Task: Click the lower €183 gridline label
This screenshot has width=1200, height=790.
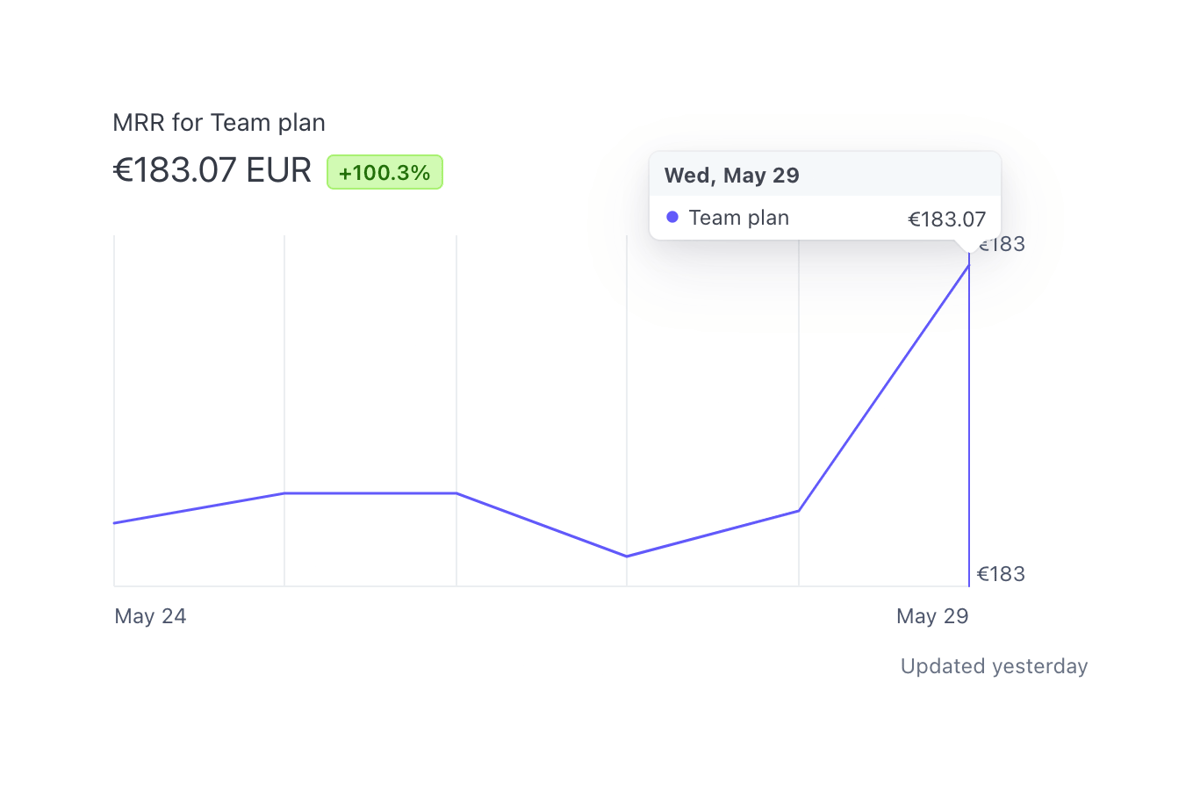Action: pyautogui.click(x=1001, y=573)
